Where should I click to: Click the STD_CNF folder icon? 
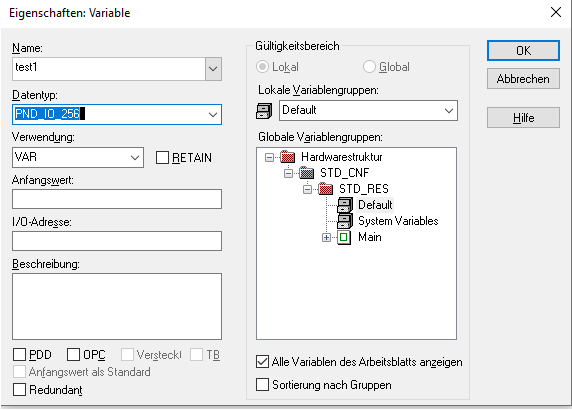click(306, 173)
